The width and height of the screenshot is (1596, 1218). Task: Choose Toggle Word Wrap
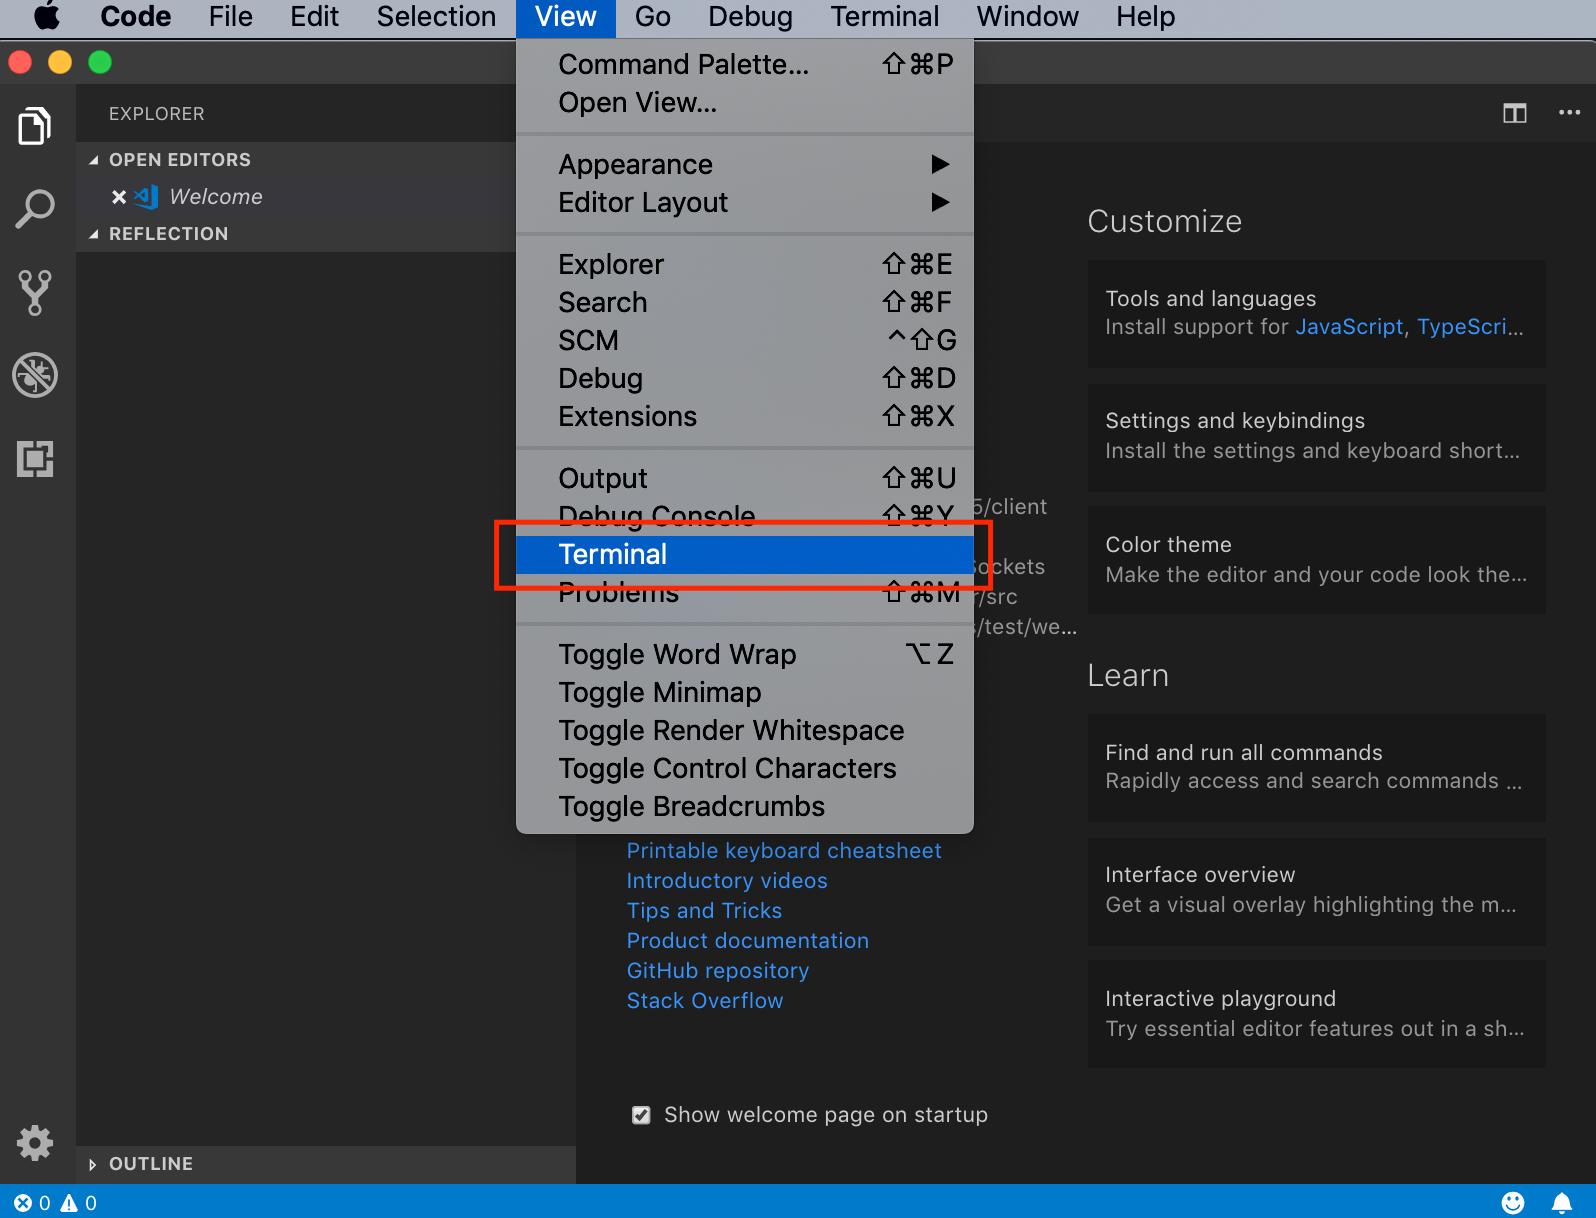[745, 654]
